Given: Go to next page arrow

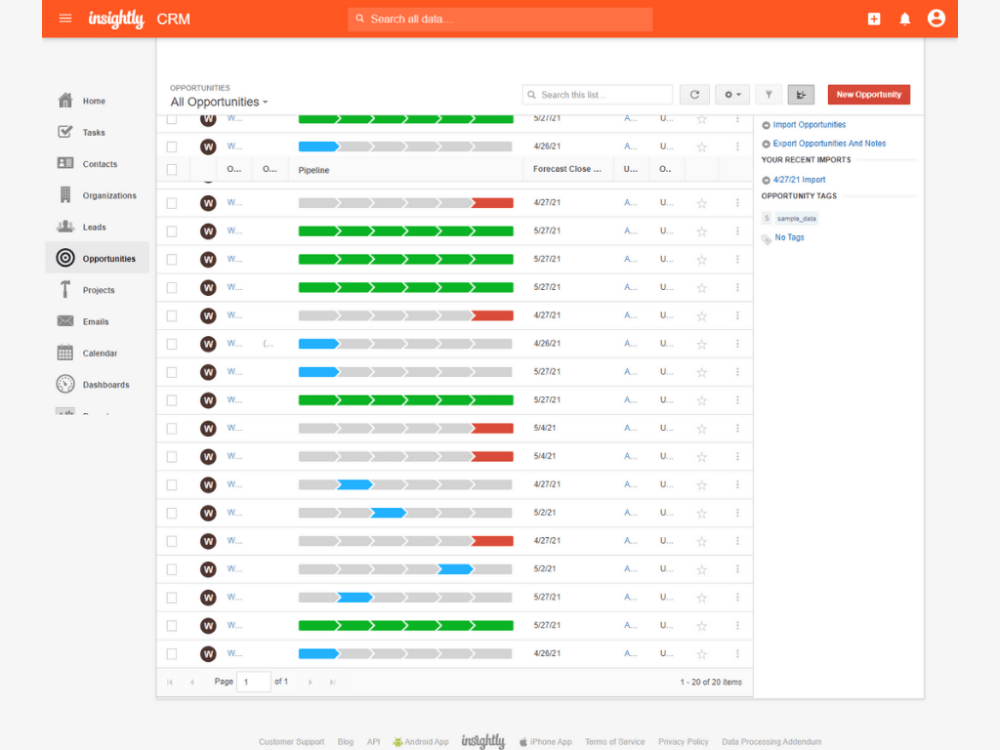Looking at the screenshot, I should click(310, 682).
